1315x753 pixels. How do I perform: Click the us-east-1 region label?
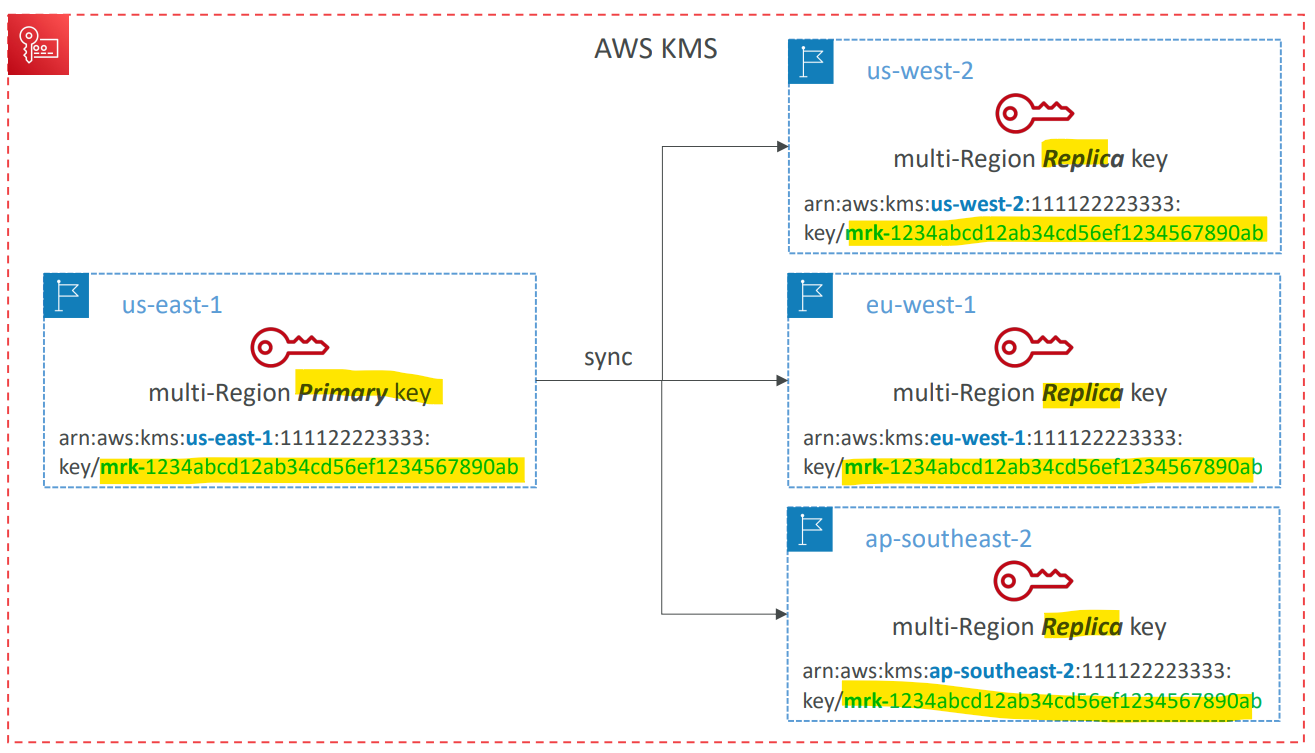(x=172, y=304)
